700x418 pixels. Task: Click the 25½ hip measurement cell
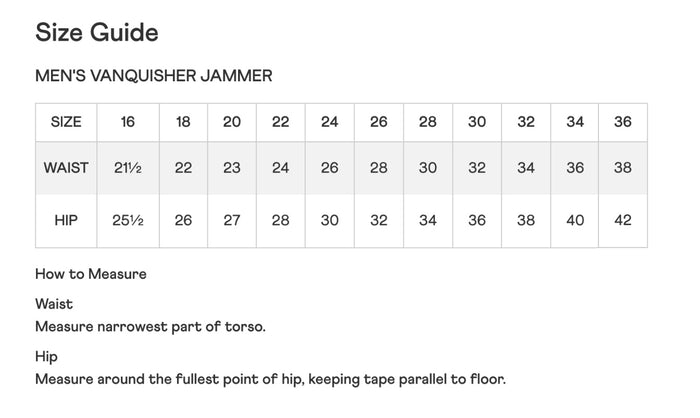(x=128, y=220)
